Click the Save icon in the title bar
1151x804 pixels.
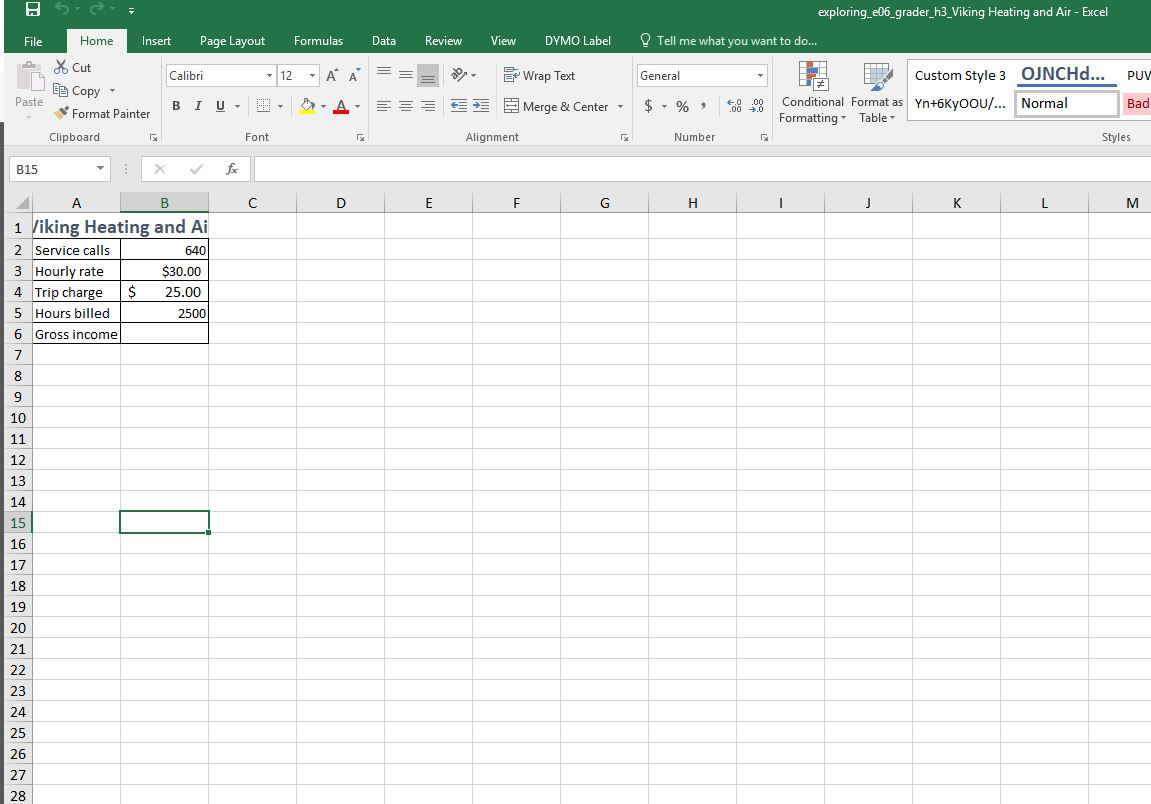(32, 10)
